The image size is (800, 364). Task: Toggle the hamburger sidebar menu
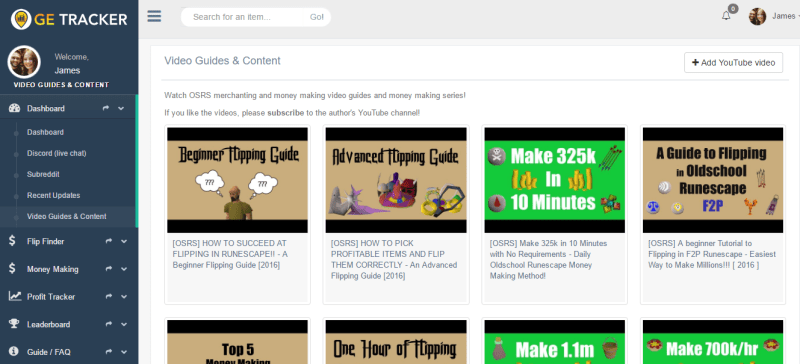pyautogui.click(x=154, y=16)
